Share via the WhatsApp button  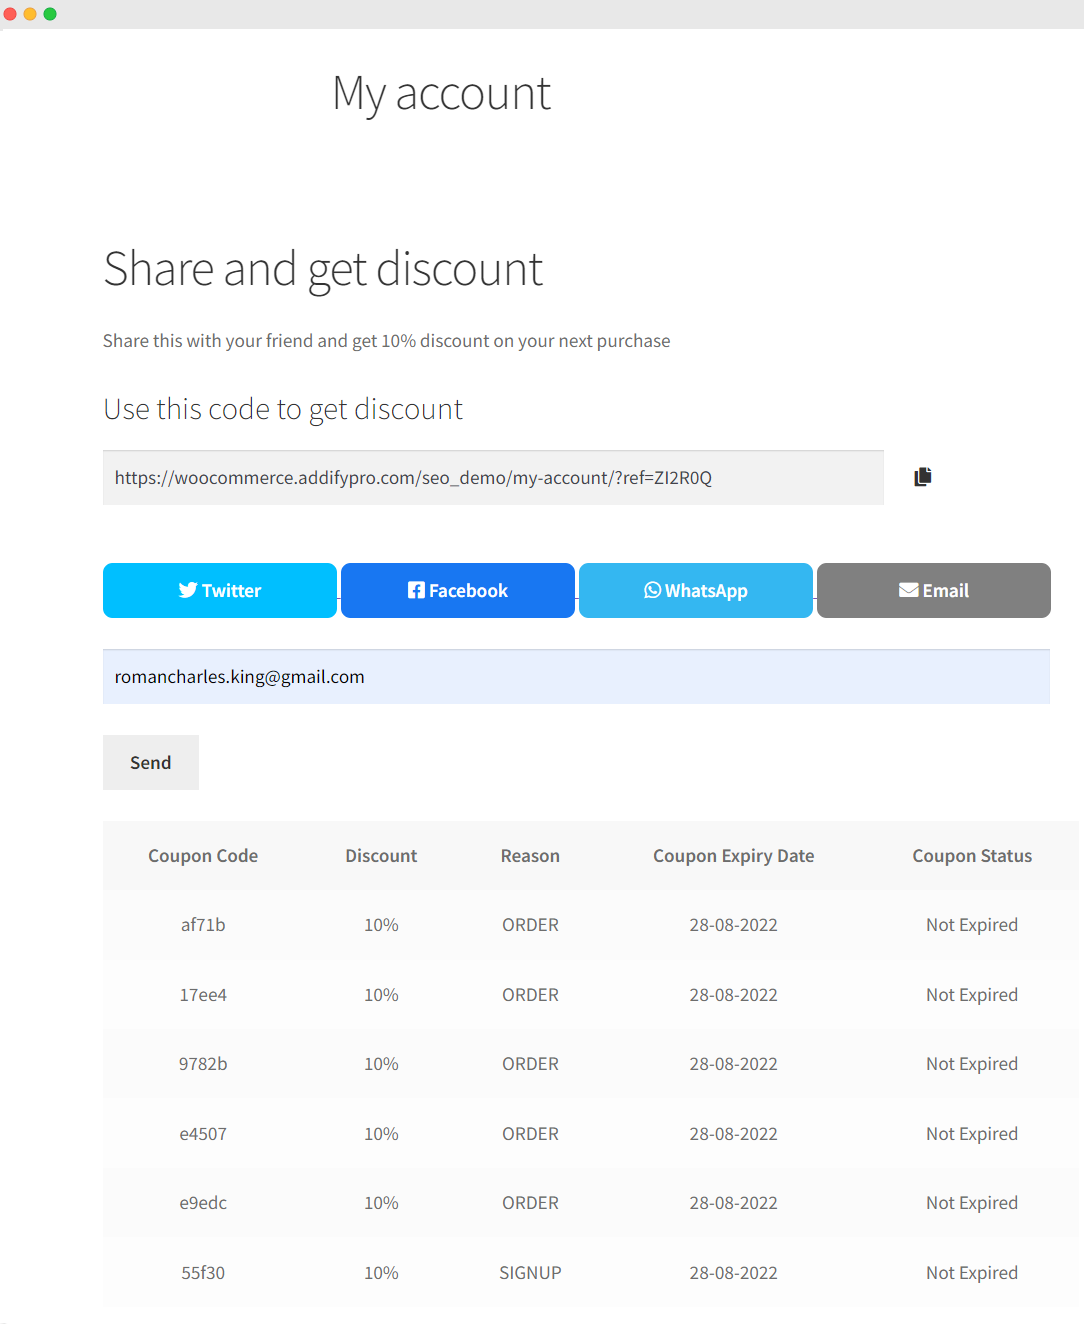pyautogui.click(x=696, y=590)
